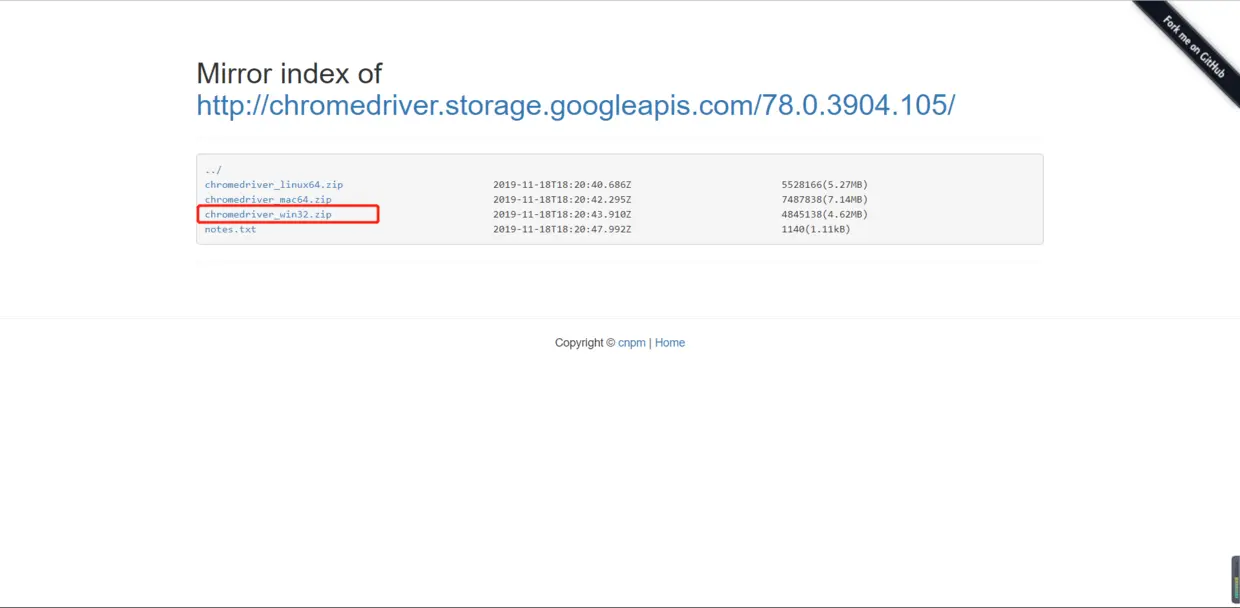The height and width of the screenshot is (608, 1240).
Task: Click the 1140(1.11kB) file size
Action: (815, 229)
